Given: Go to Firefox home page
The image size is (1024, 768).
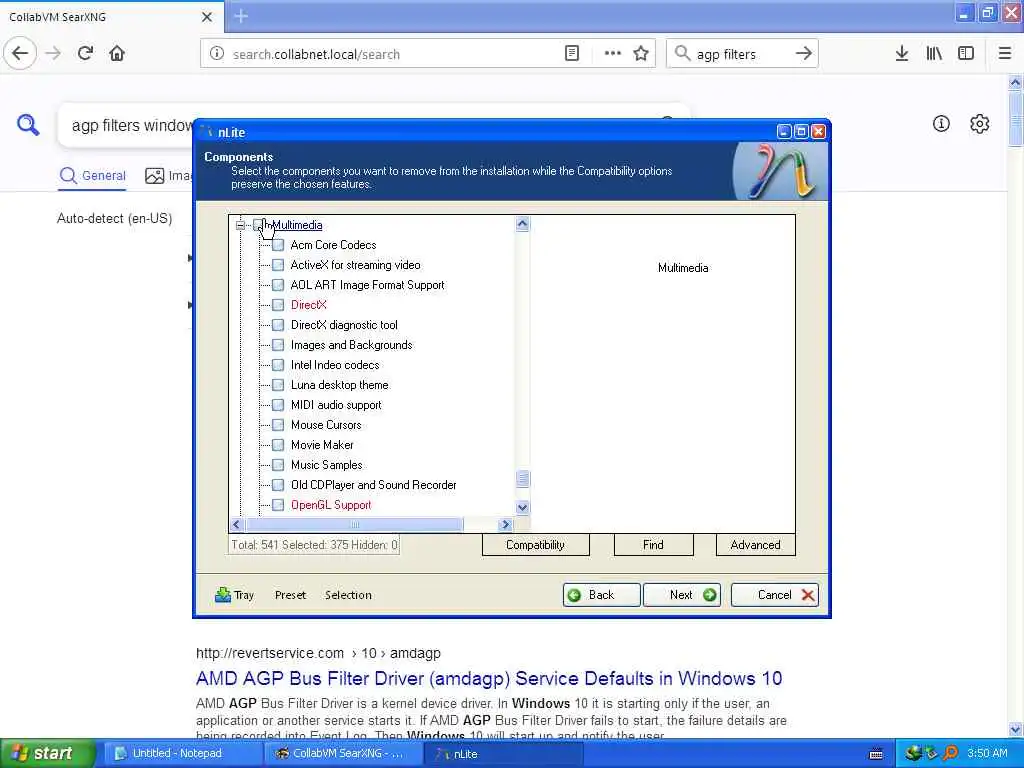Looking at the screenshot, I should 117,54.
